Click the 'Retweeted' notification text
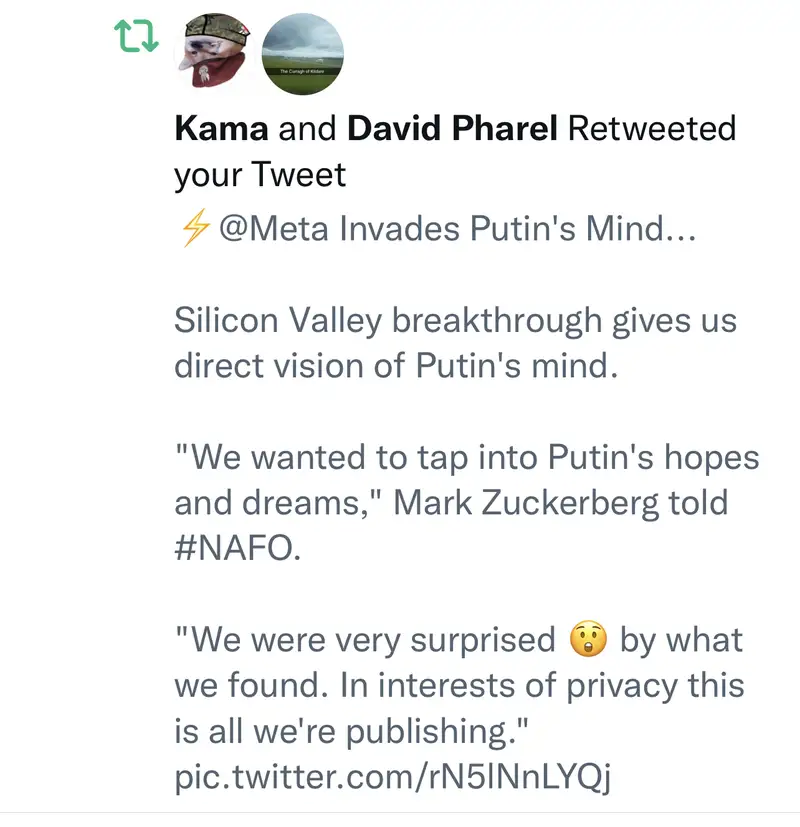The height and width of the screenshot is (827, 800). coord(651,129)
